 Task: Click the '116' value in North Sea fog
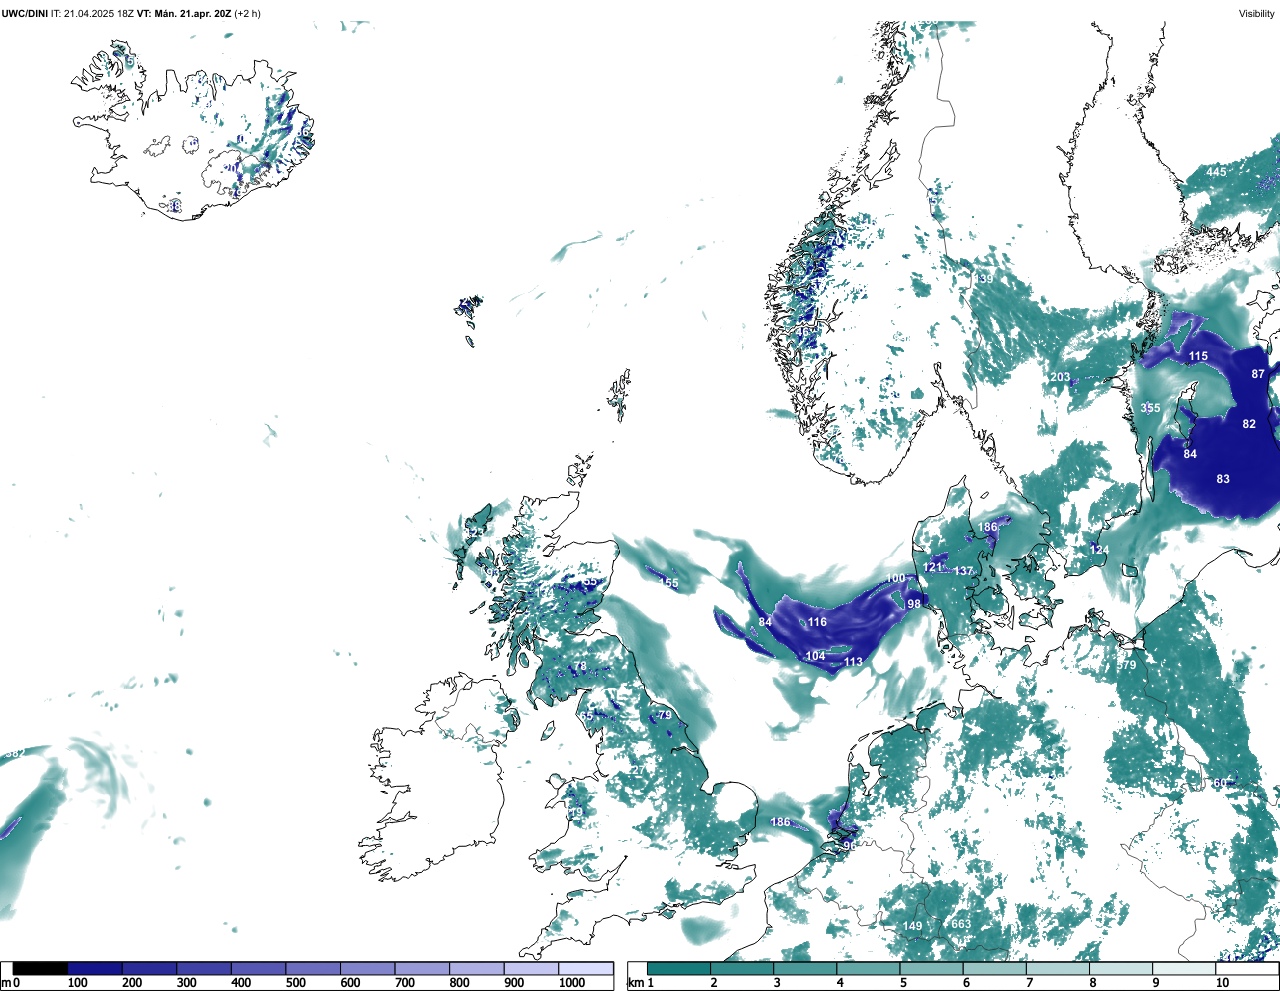click(x=817, y=622)
